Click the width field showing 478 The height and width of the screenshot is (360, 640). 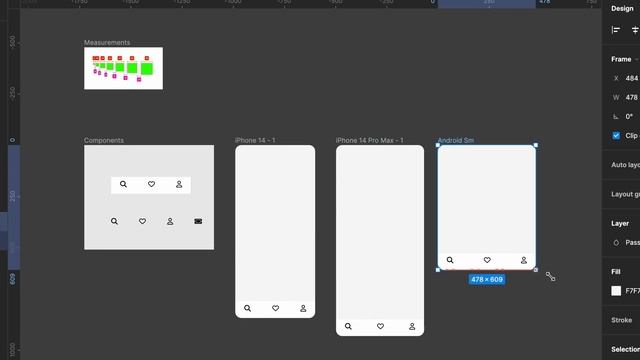point(631,97)
